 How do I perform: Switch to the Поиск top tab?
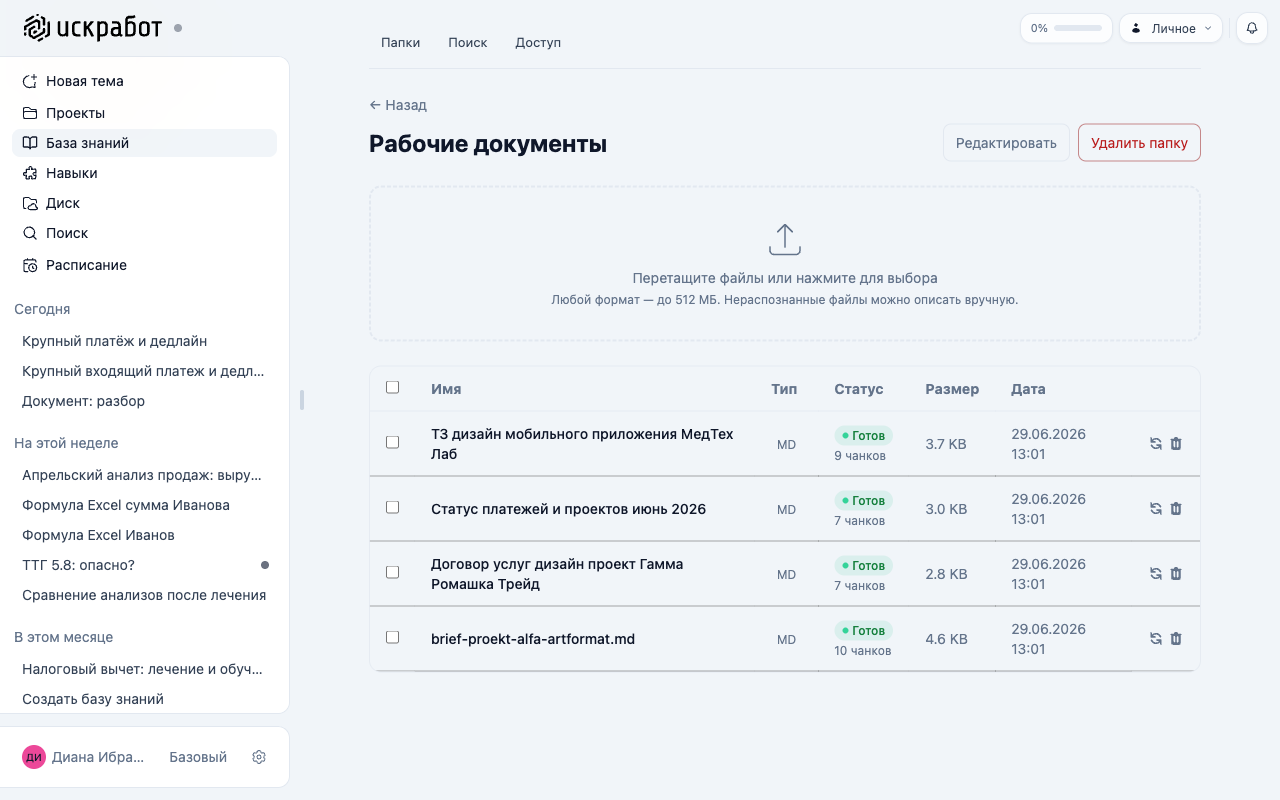[468, 43]
